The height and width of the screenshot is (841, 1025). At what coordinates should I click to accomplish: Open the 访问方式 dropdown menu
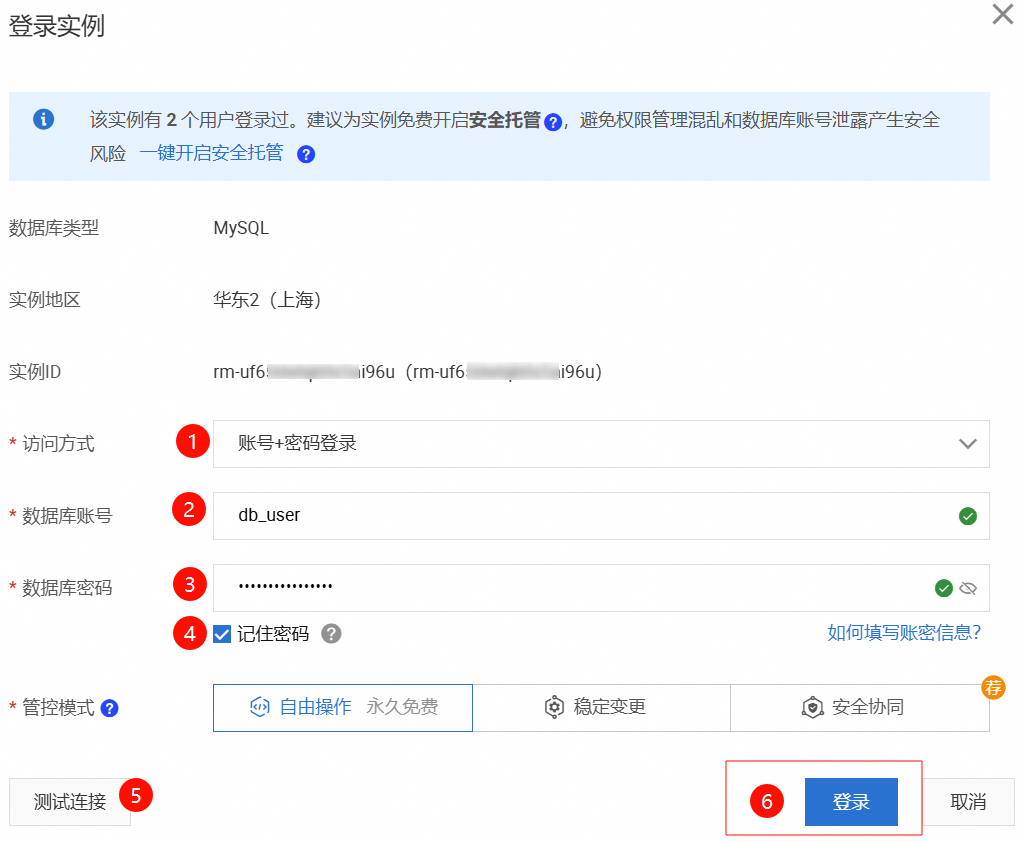click(968, 443)
